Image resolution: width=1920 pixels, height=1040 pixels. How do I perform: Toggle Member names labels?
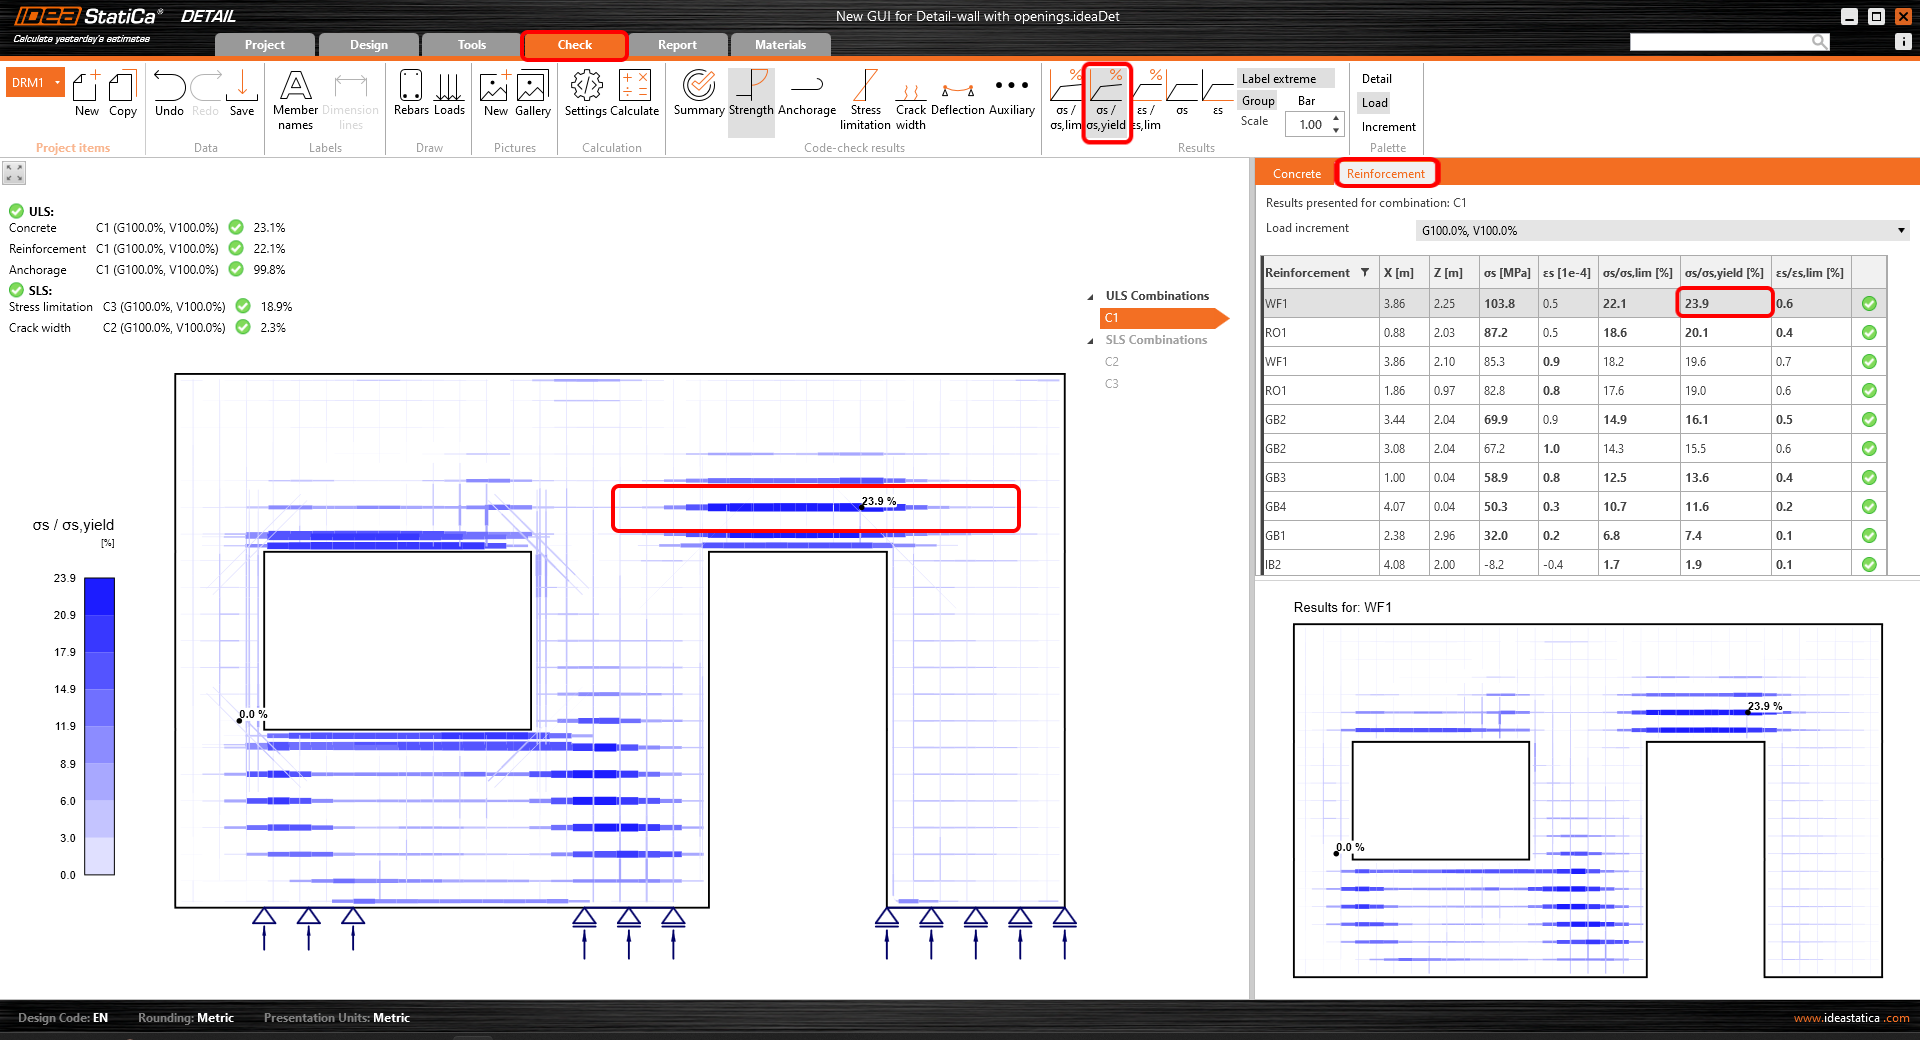295,100
